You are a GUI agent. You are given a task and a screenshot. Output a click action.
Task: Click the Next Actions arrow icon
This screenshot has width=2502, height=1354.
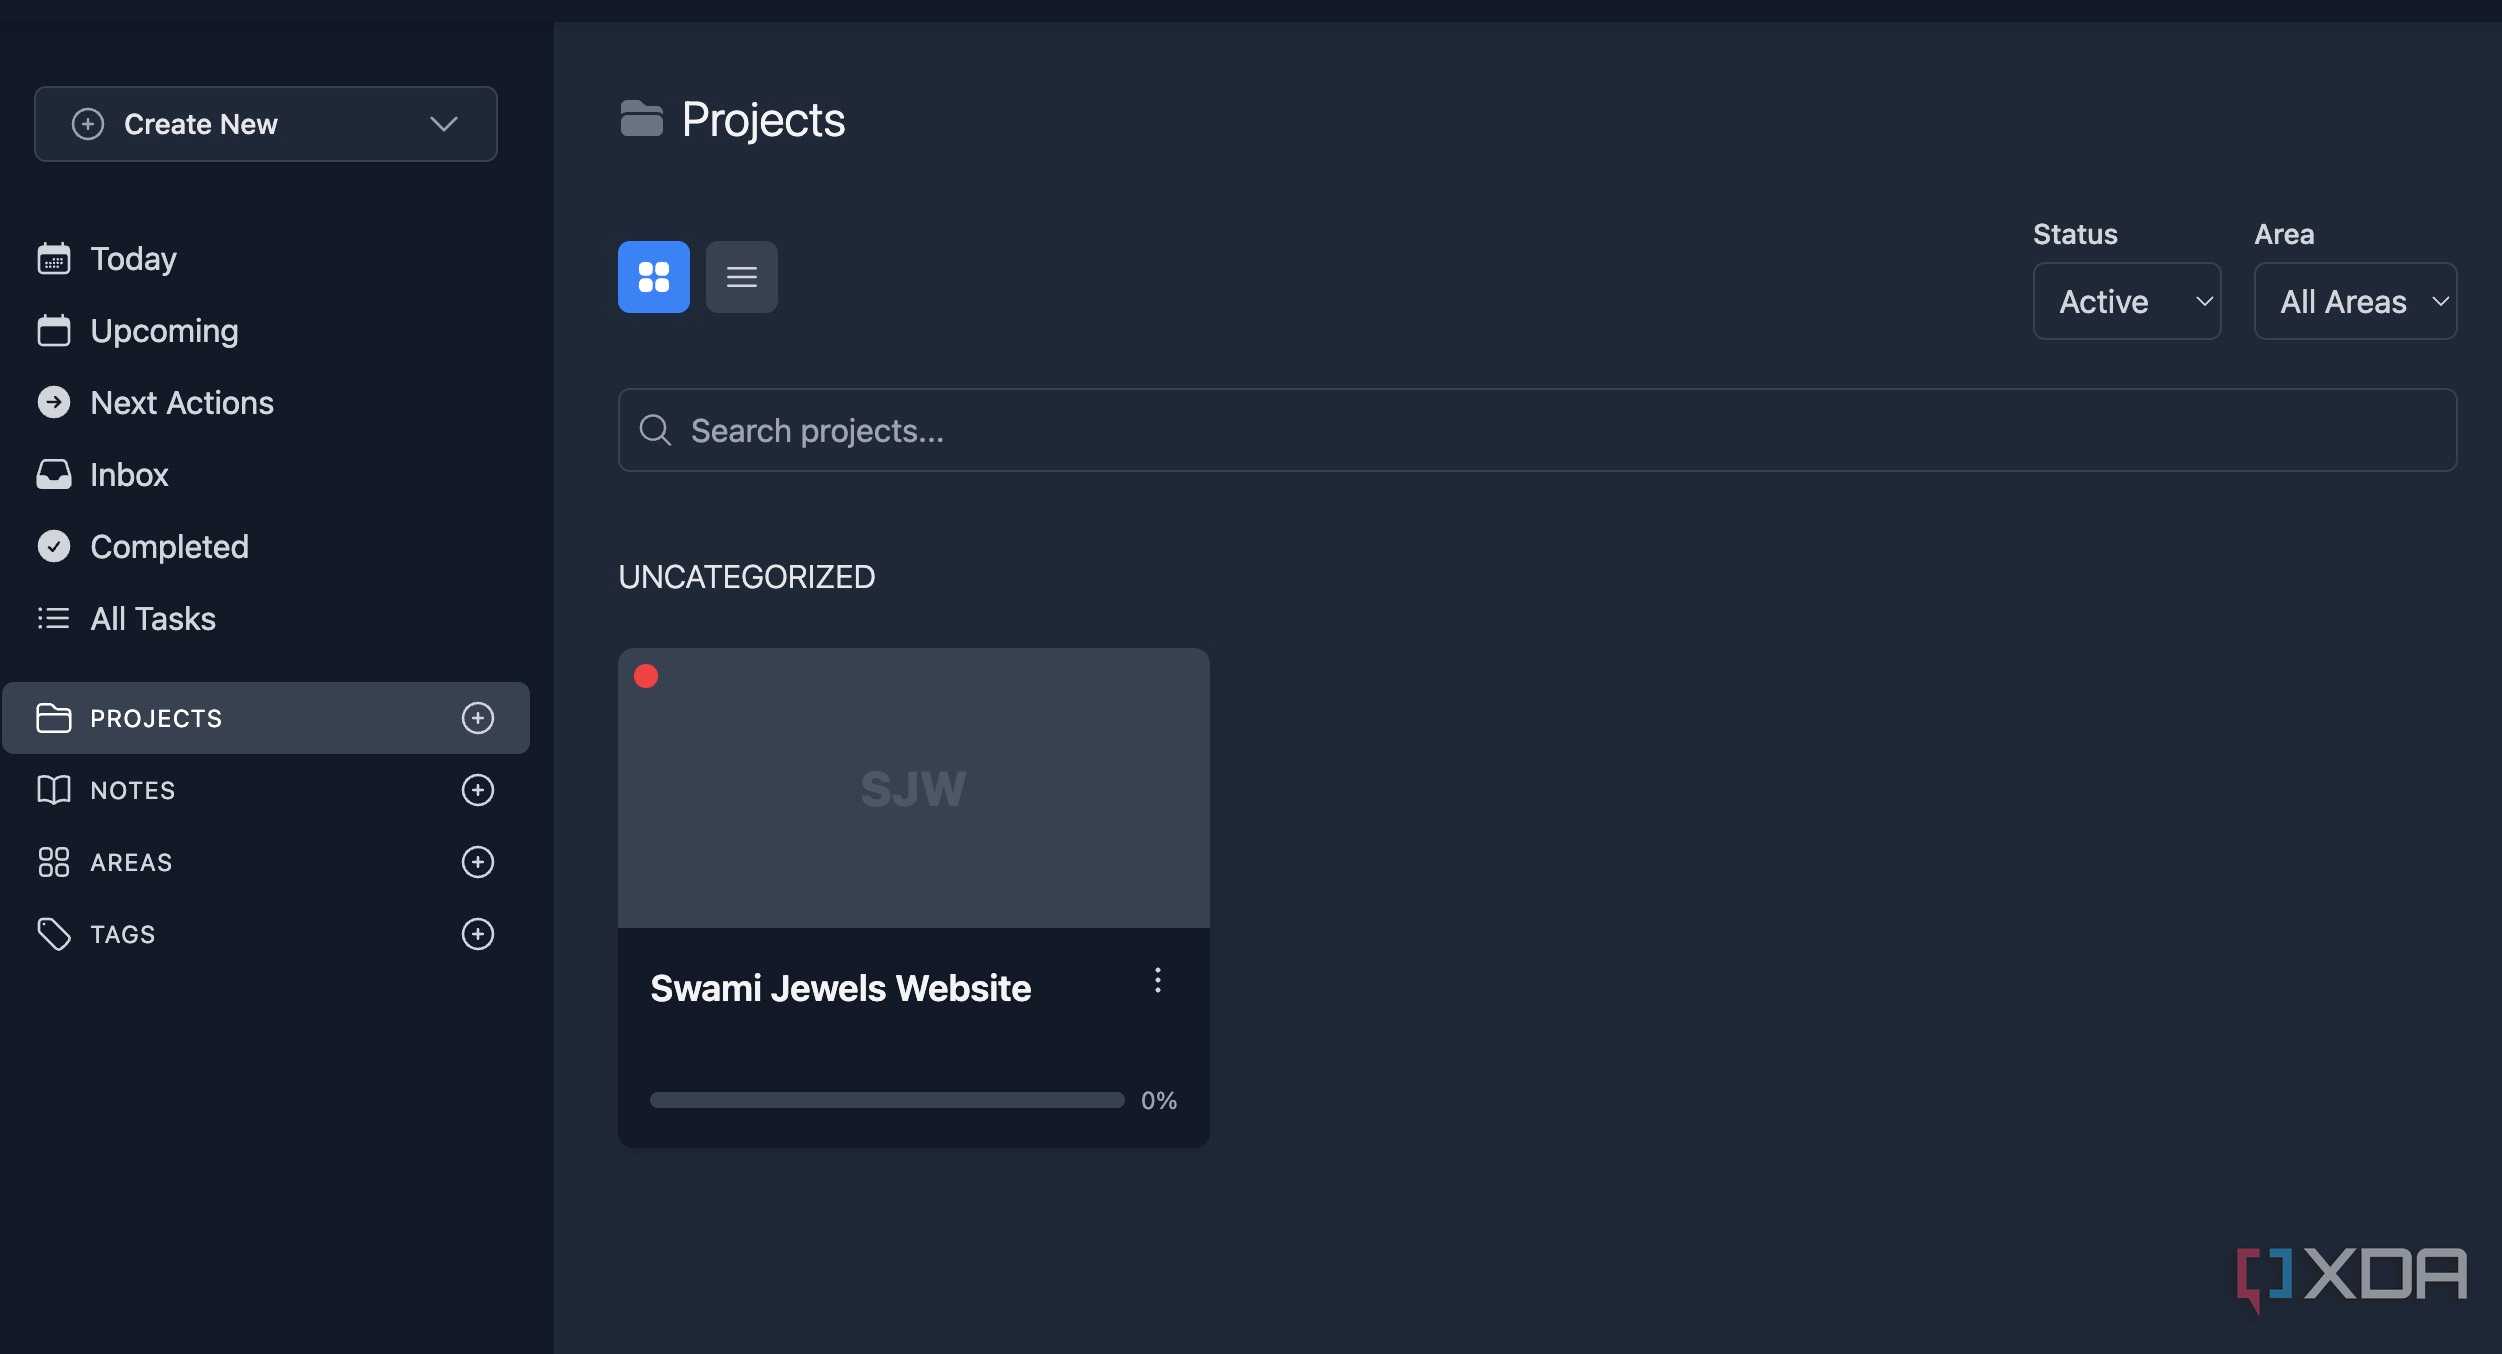(x=54, y=403)
